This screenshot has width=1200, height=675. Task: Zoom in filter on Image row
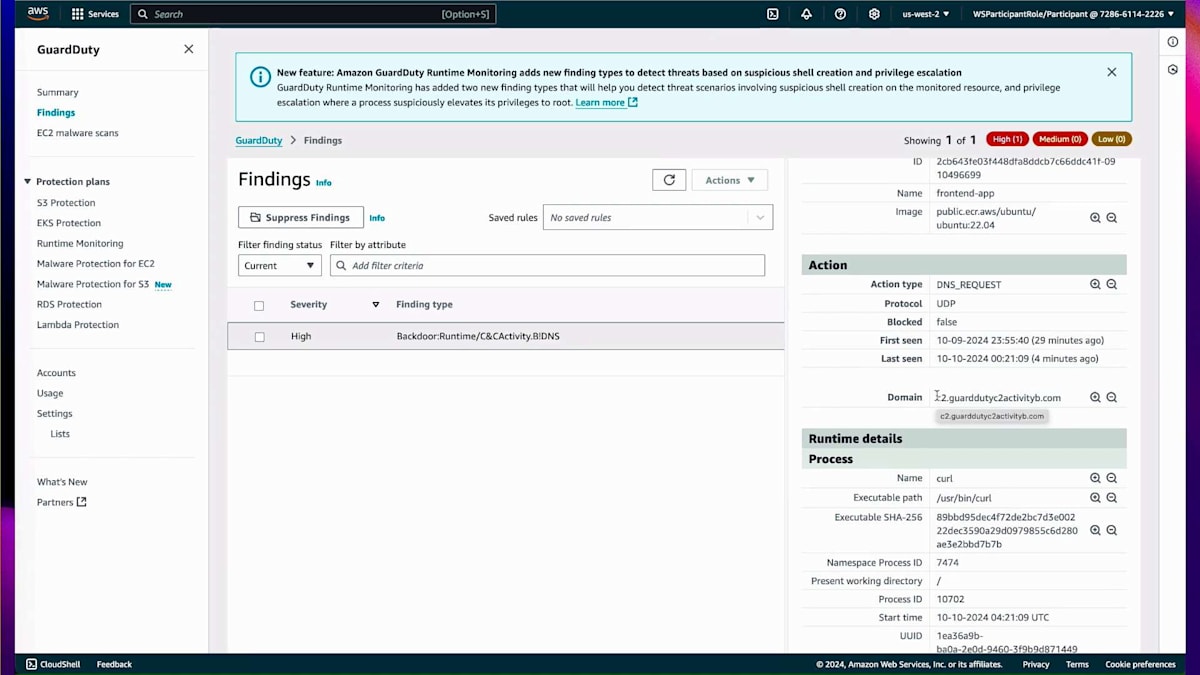tap(1095, 218)
